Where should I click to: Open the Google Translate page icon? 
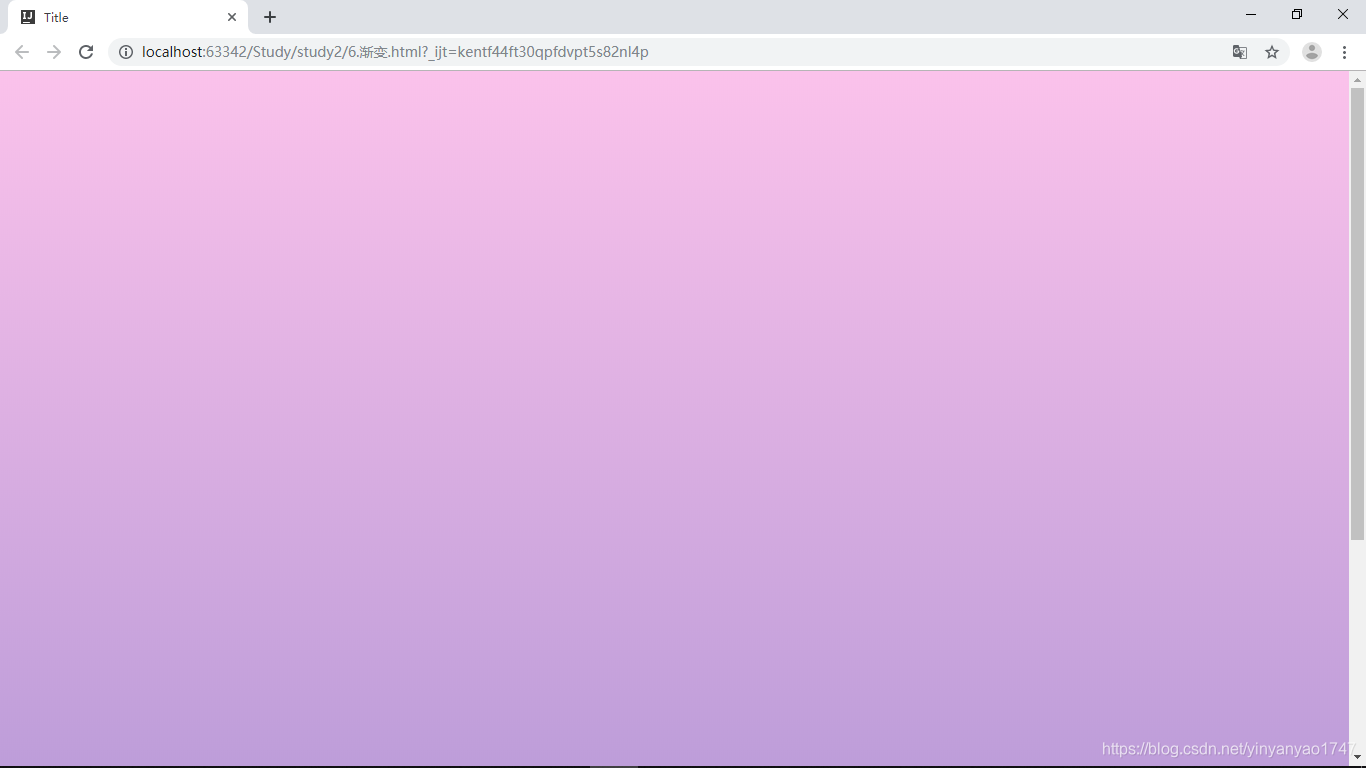coord(1240,52)
